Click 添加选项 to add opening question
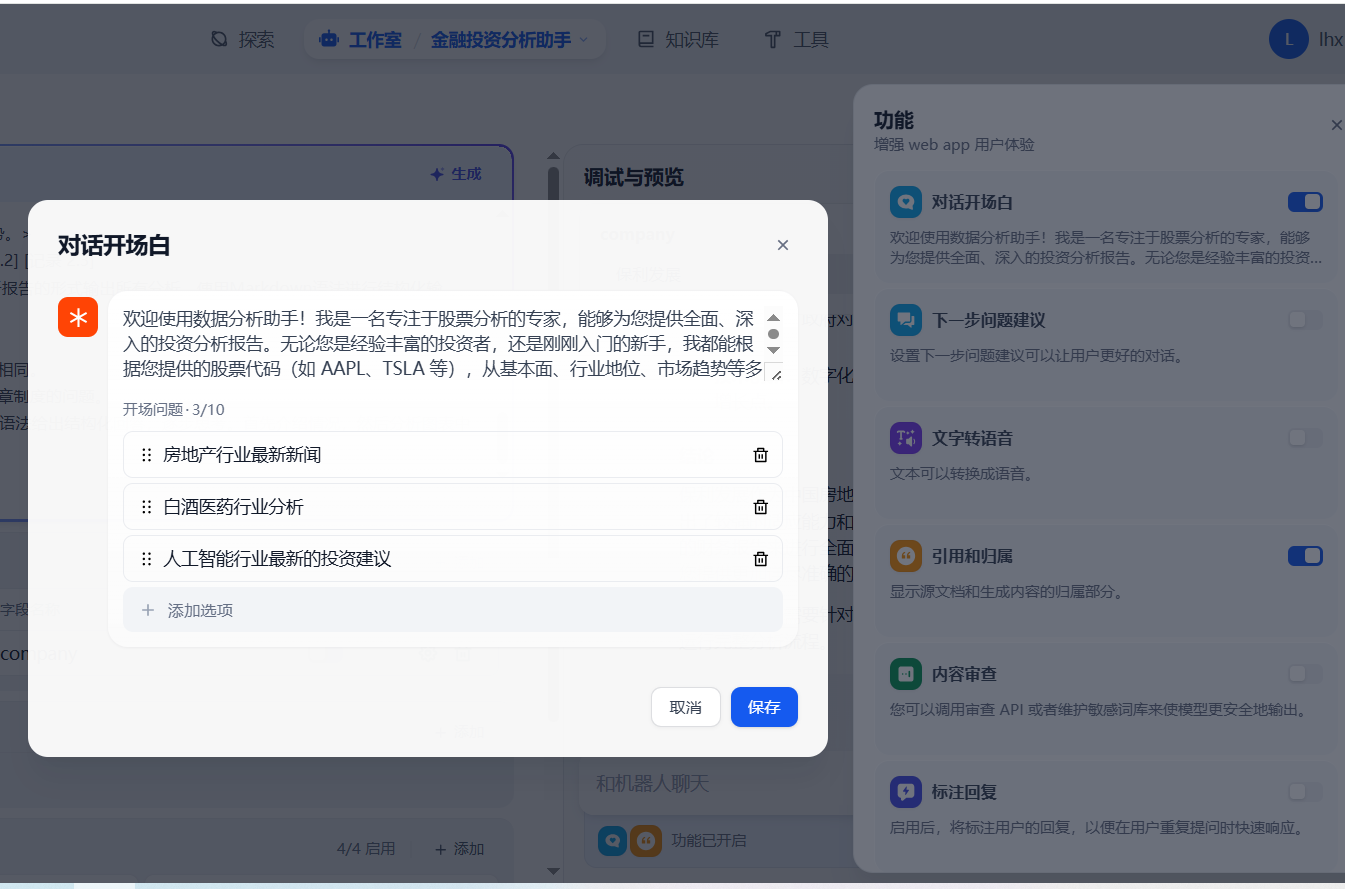 pos(452,610)
